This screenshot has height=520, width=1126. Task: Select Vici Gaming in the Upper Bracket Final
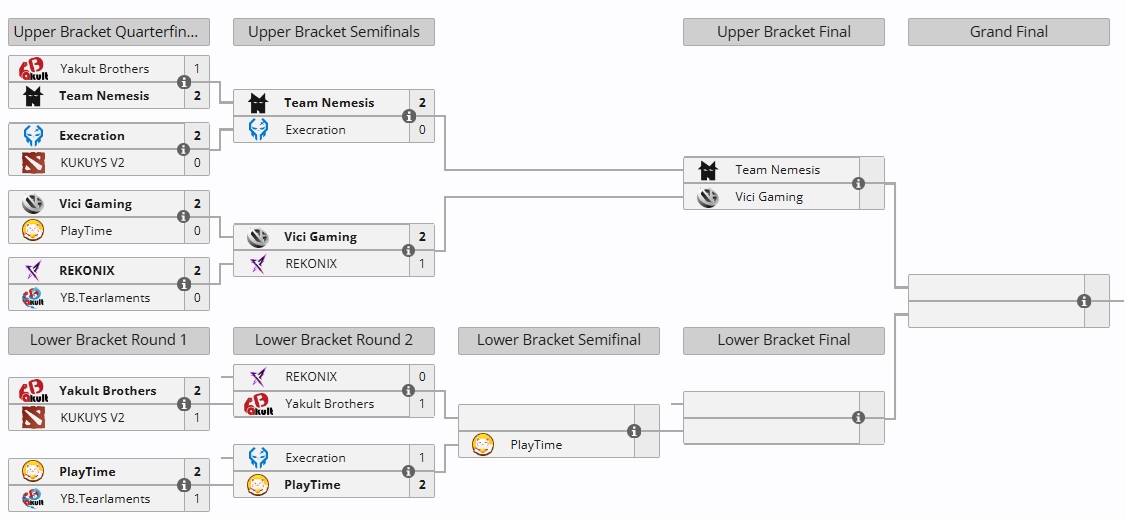point(769,197)
